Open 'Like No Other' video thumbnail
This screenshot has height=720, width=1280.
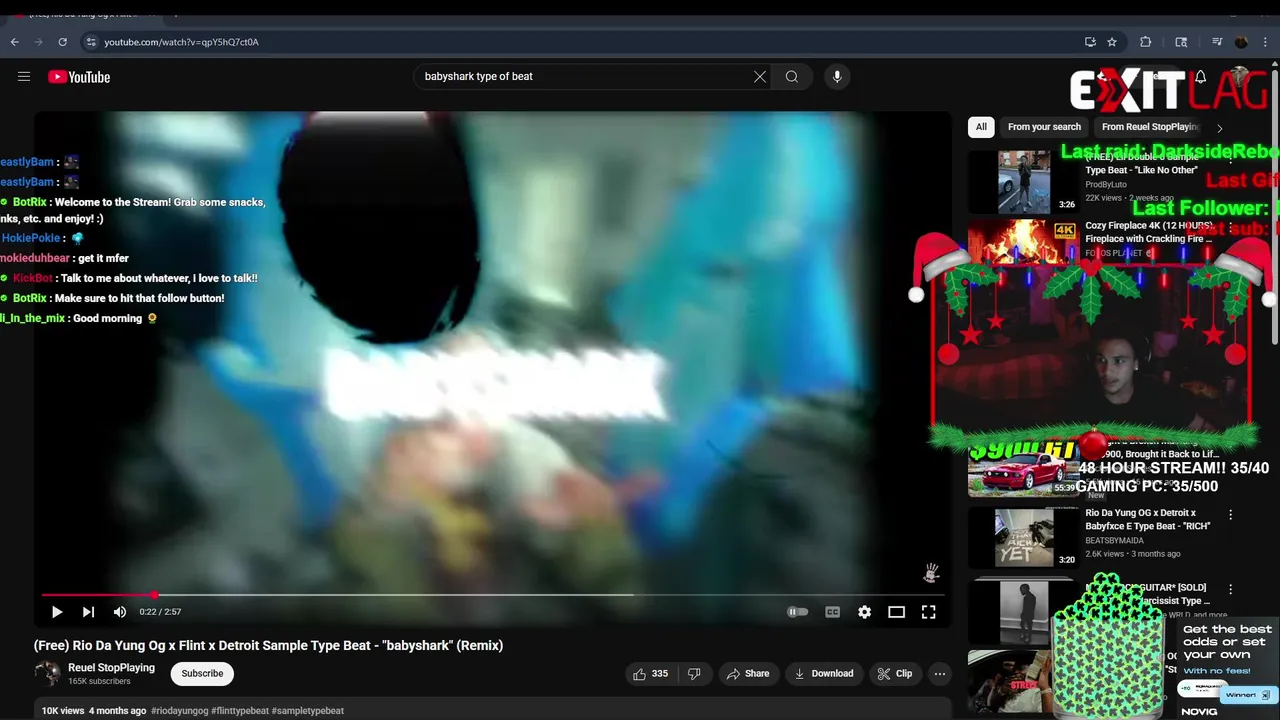pyautogui.click(x=1023, y=182)
